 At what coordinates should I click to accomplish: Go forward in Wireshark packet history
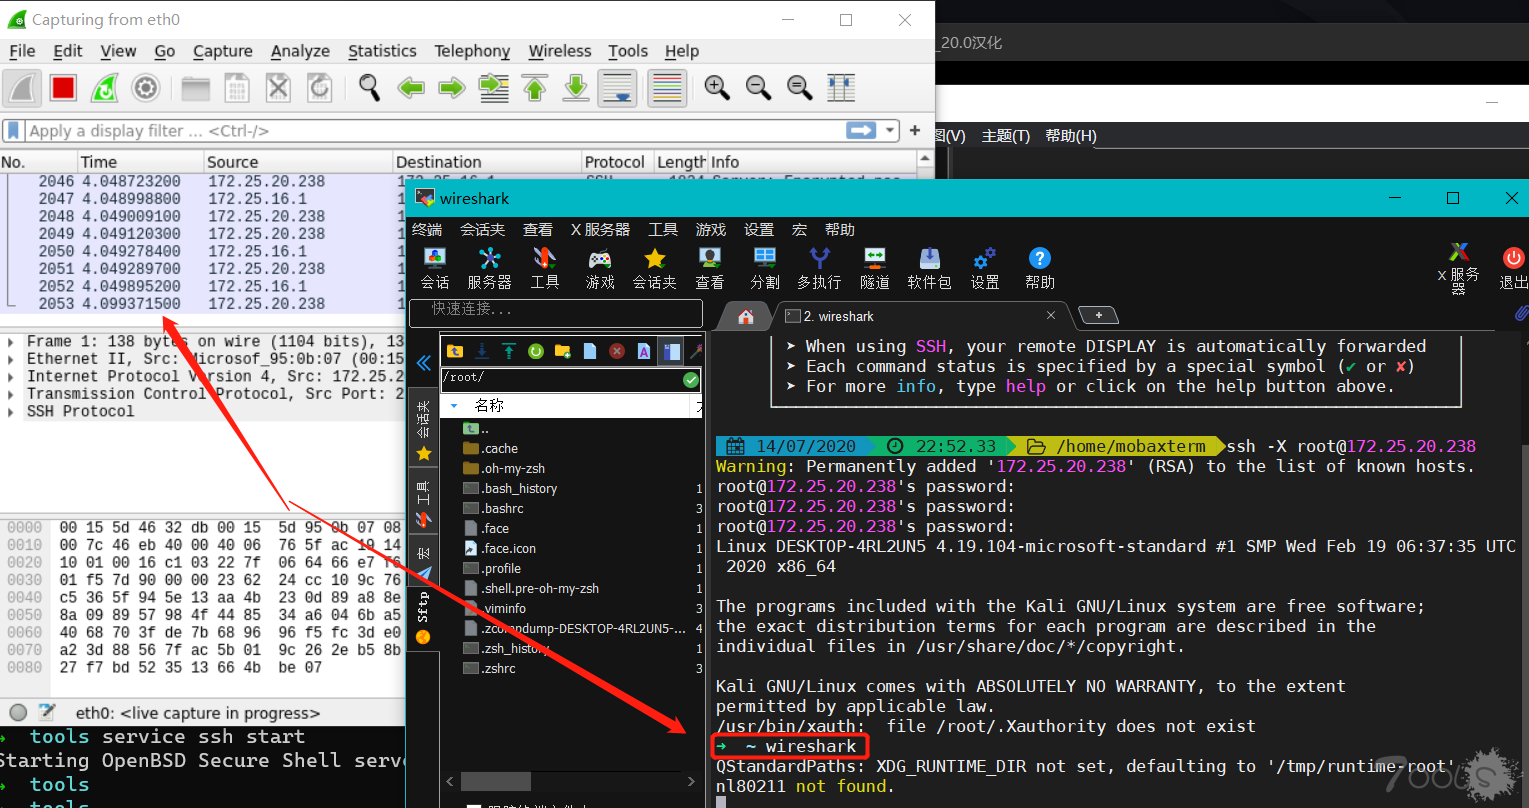(452, 88)
